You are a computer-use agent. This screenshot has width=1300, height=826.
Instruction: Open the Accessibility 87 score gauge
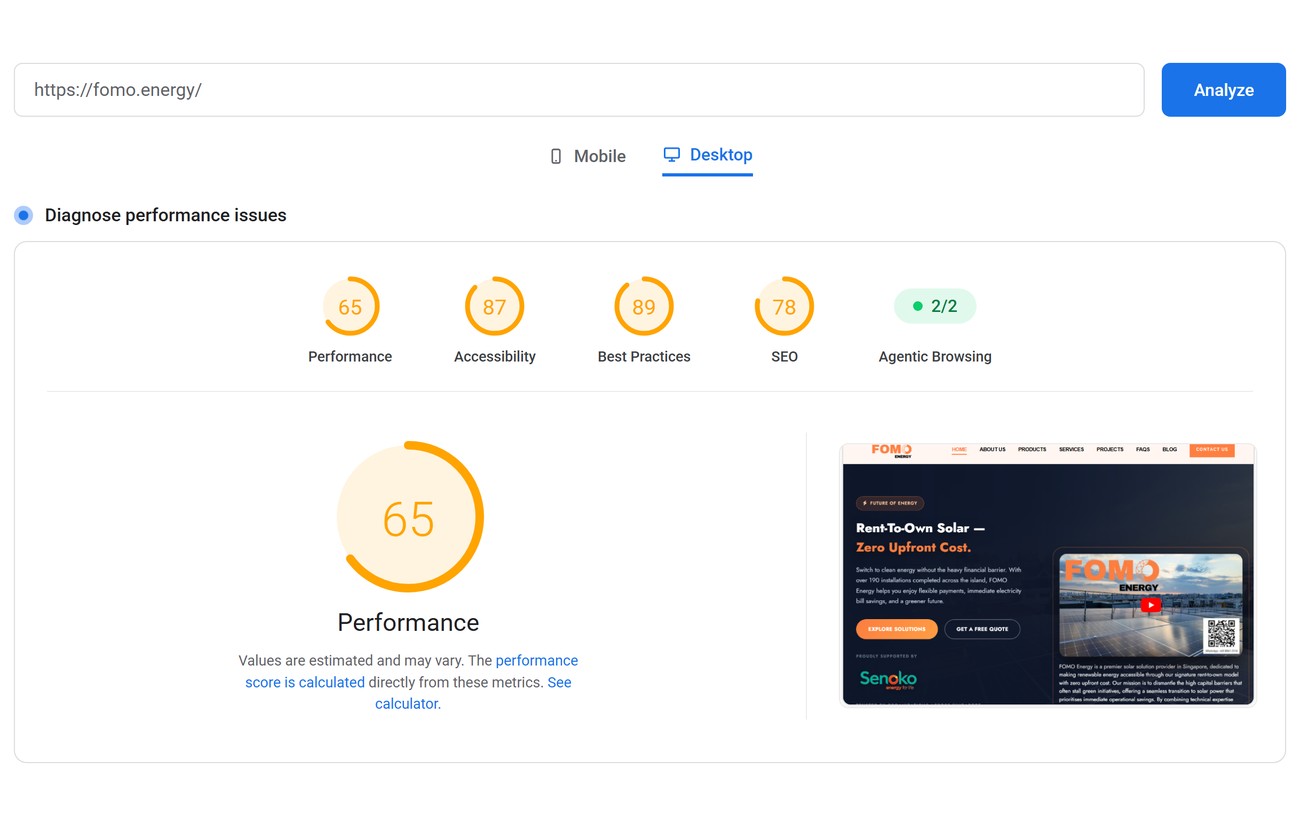pyautogui.click(x=495, y=307)
